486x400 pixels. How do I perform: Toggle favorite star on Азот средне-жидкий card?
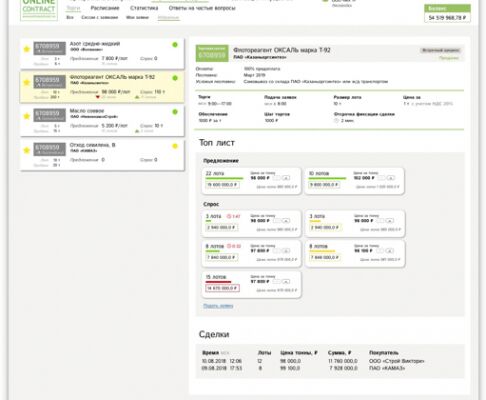[27, 49]
